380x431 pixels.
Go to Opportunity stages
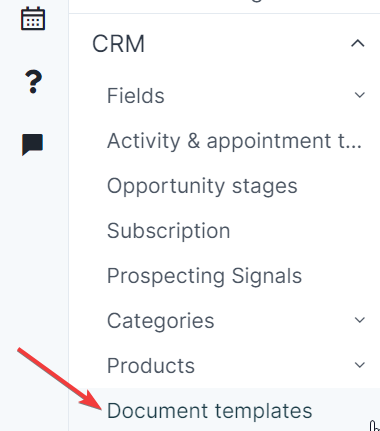click(x=202, y=186)
